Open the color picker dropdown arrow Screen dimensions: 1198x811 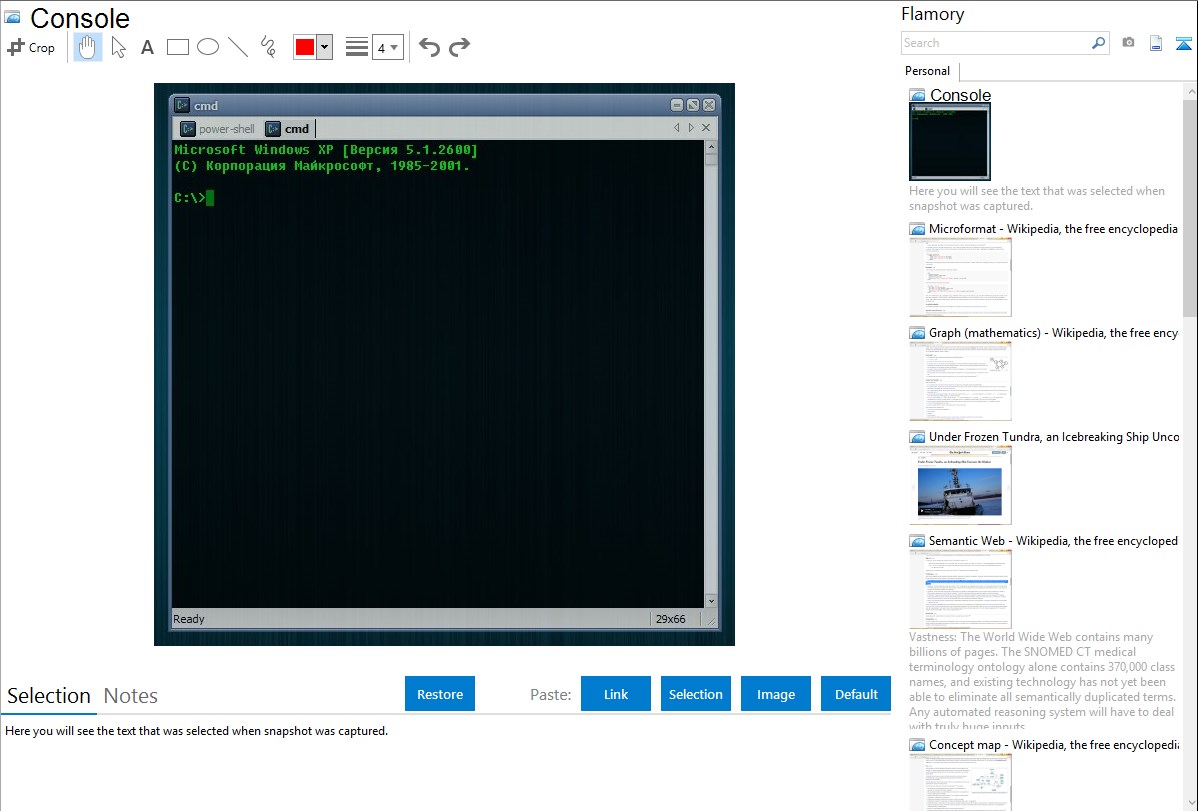(325, 47)
